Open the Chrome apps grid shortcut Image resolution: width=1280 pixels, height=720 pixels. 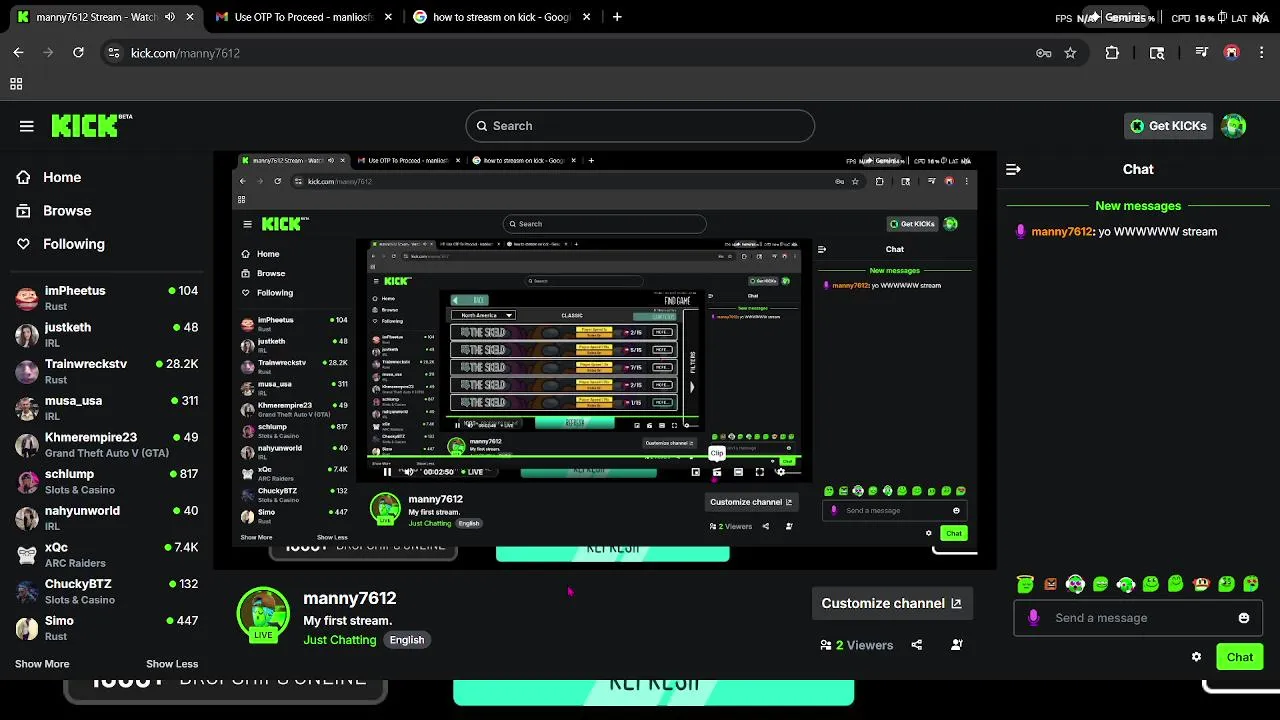coord(16,84)
